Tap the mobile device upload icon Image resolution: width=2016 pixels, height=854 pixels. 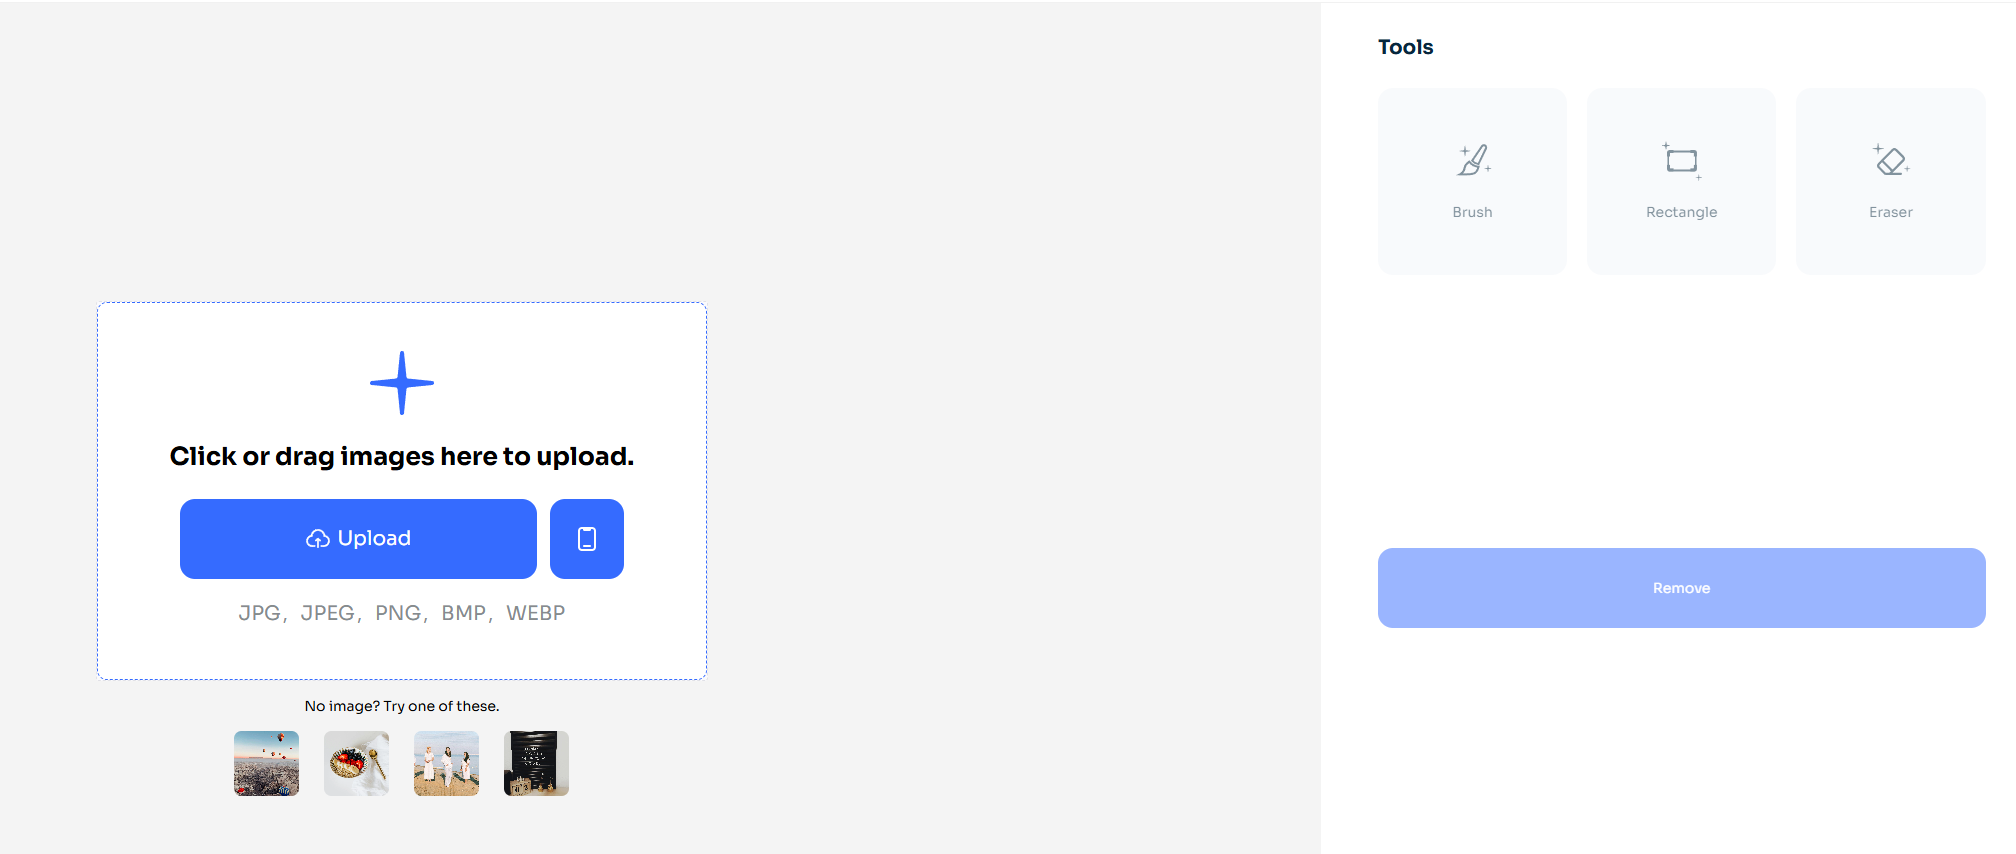click(587, 538)
